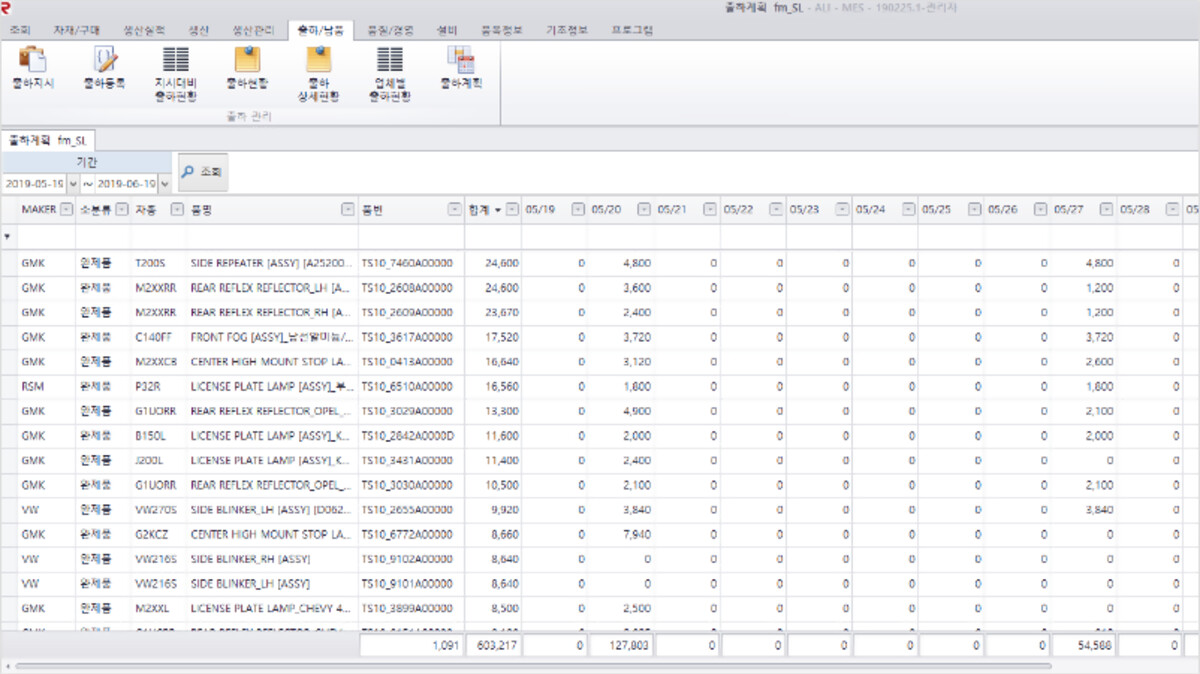The image size is (1200, 674).
Task: Open the MAKER column filter dropdown
Action: (x=66, y=209)
